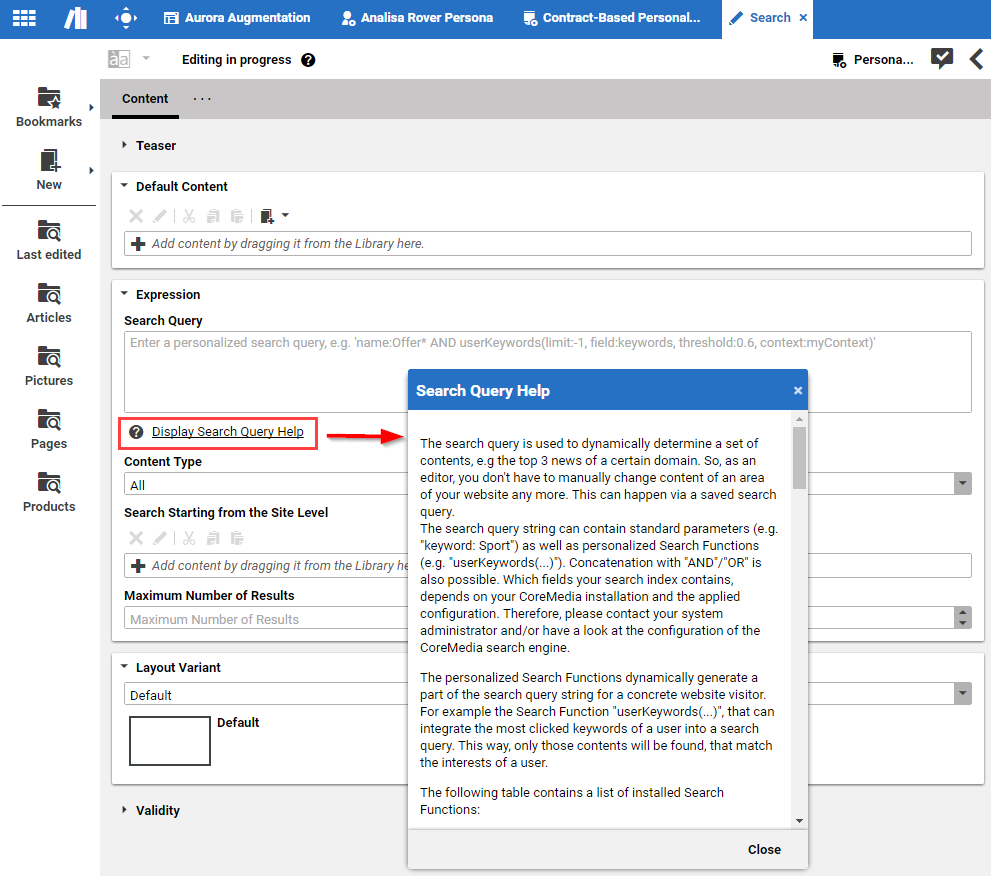This screenshot has height=876, width=991.
Task: Open the apps grid menu icon
Action: click(x=24, y=18)
